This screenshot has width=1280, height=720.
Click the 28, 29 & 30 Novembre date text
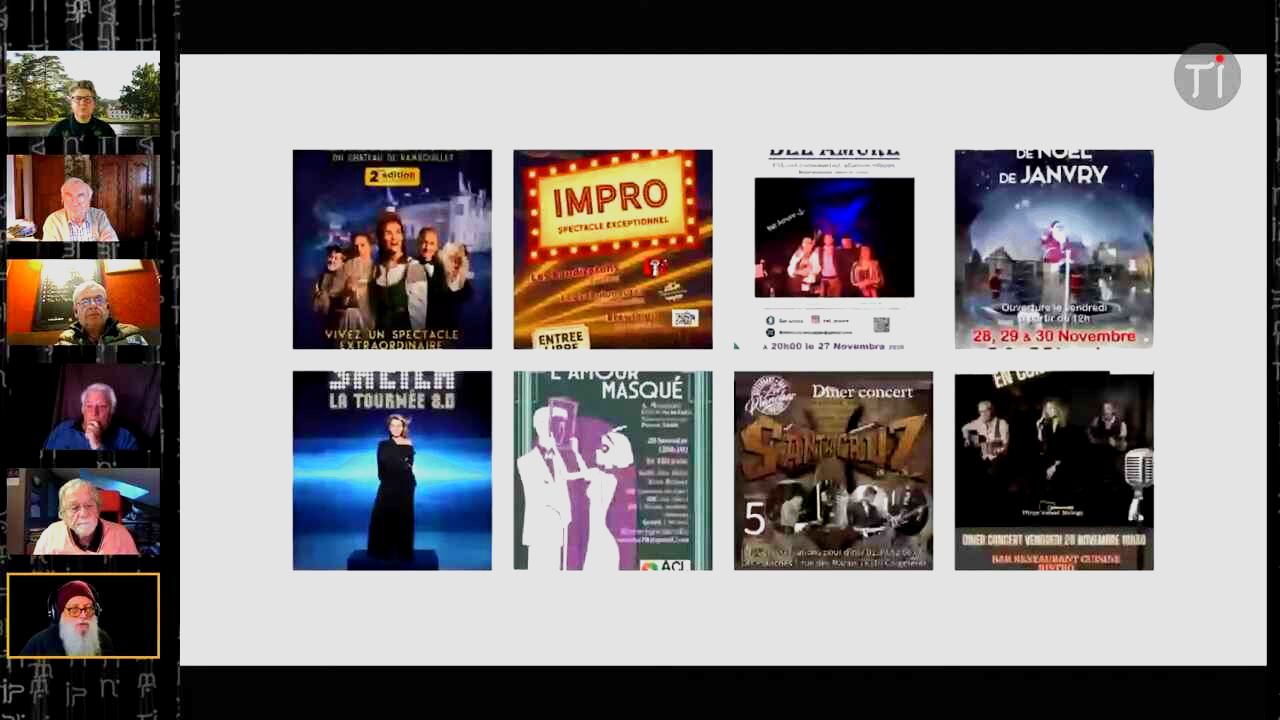(1054, 336)
